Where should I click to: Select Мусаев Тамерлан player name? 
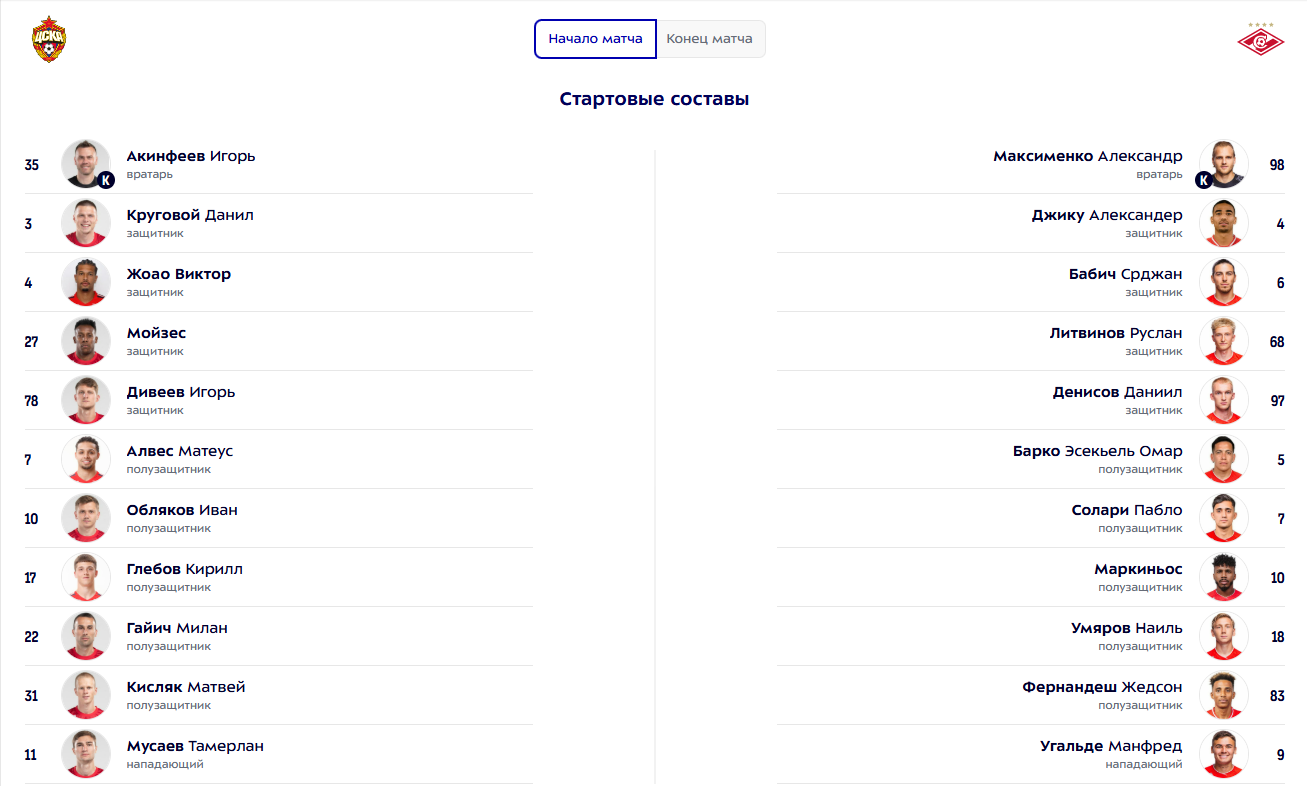click(195, 746)
